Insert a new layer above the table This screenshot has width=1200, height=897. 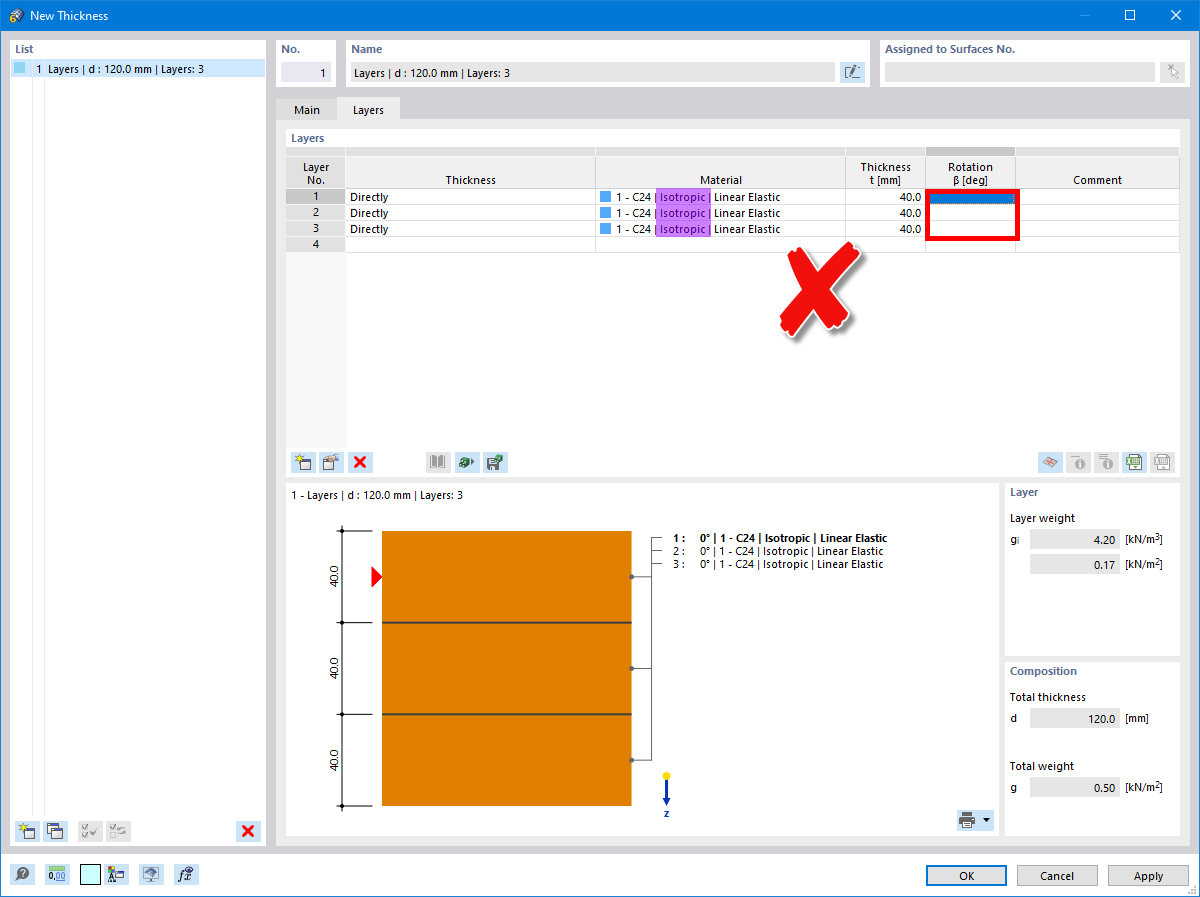(x=302, y=462)
